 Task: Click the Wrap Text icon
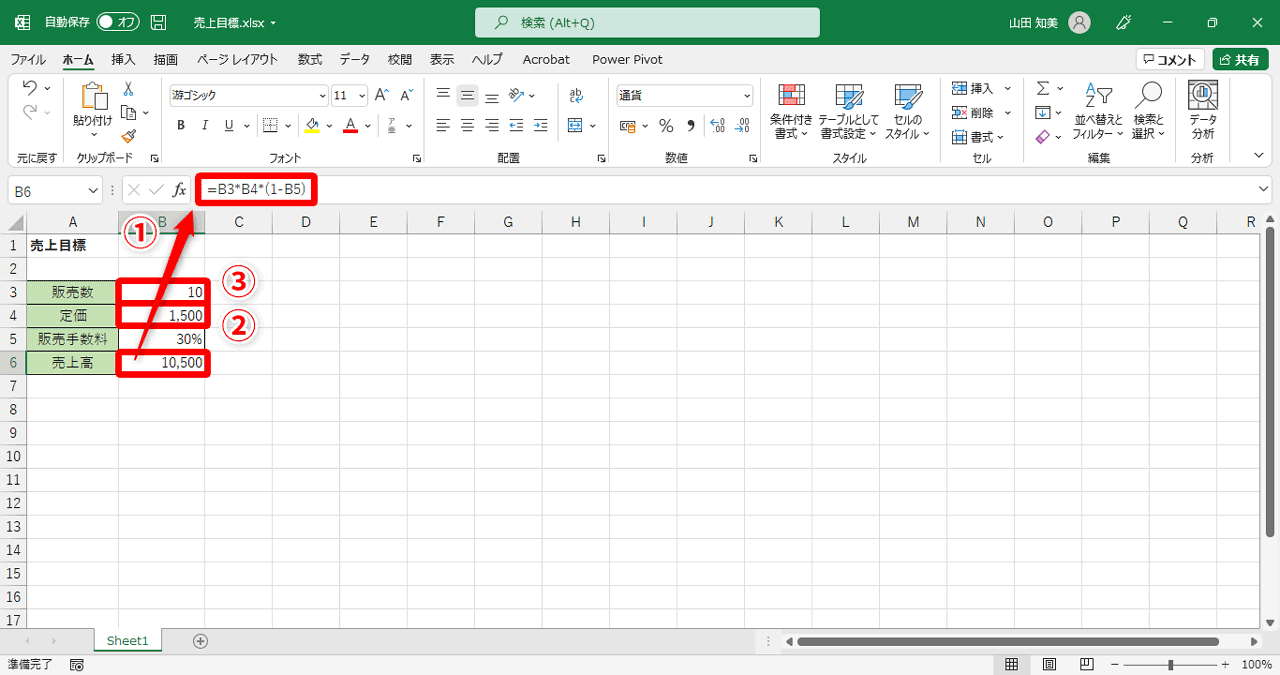[576, 96]
